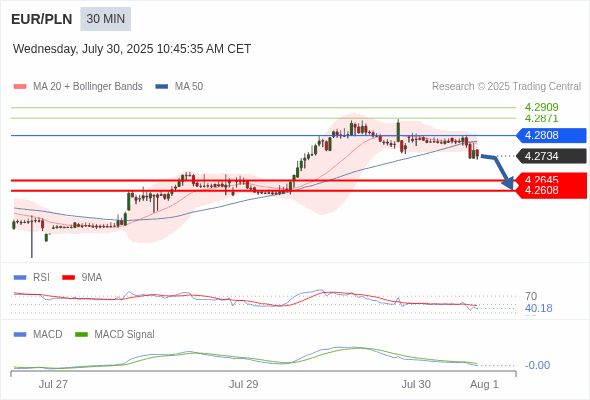Click the MACD Signal green legend swatch
The height and width of the screenshot is (400, 590).
click(81, 335)
